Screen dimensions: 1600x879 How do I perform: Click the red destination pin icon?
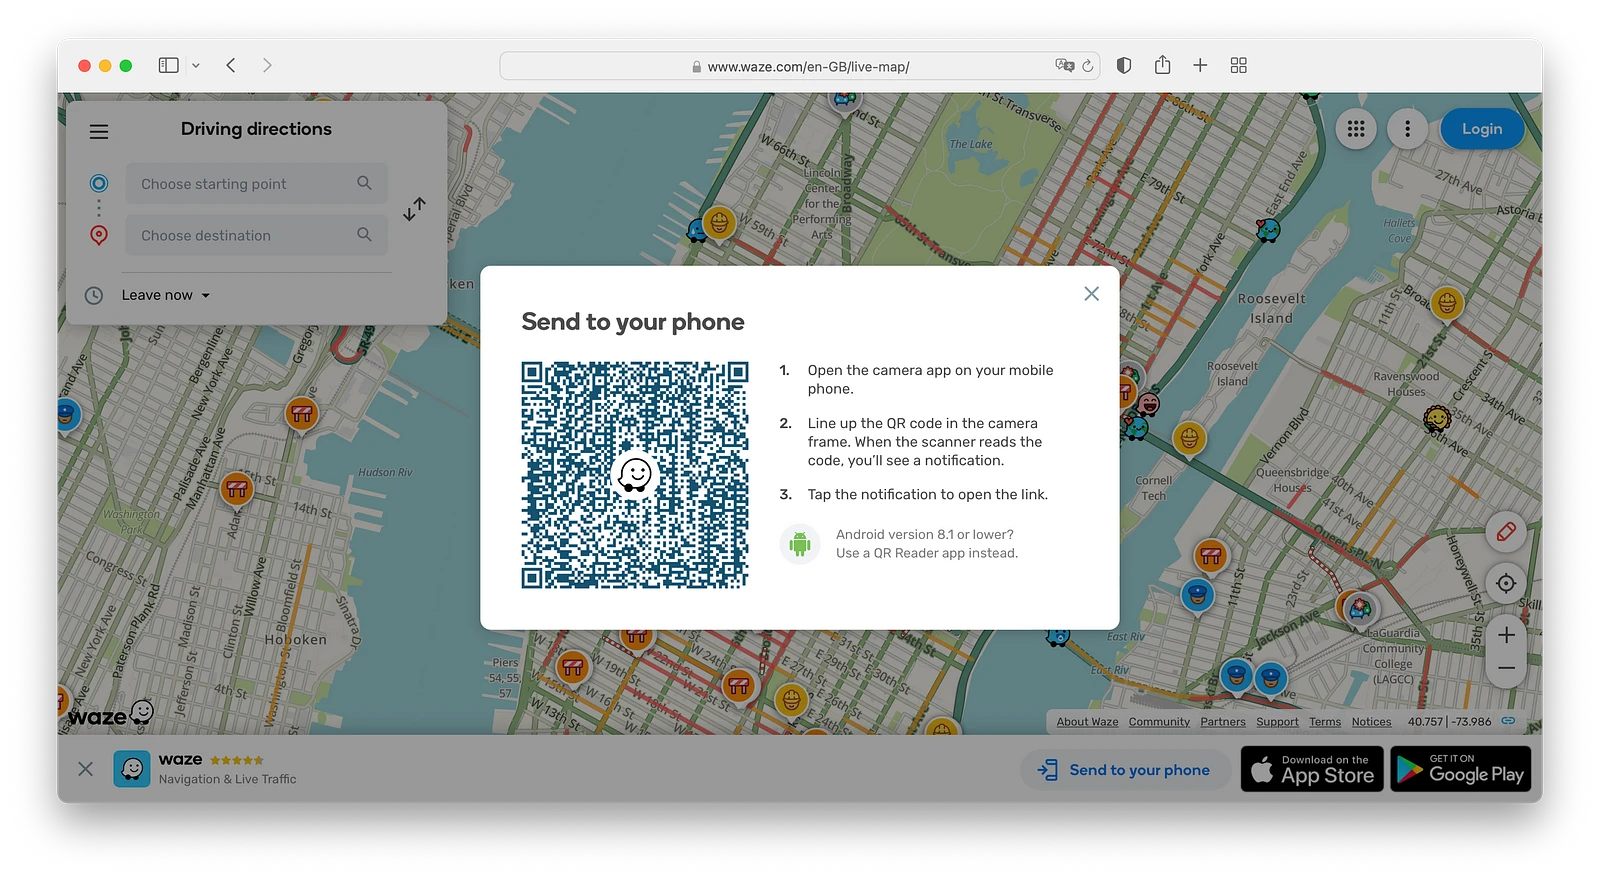click(x=98, y=235)
